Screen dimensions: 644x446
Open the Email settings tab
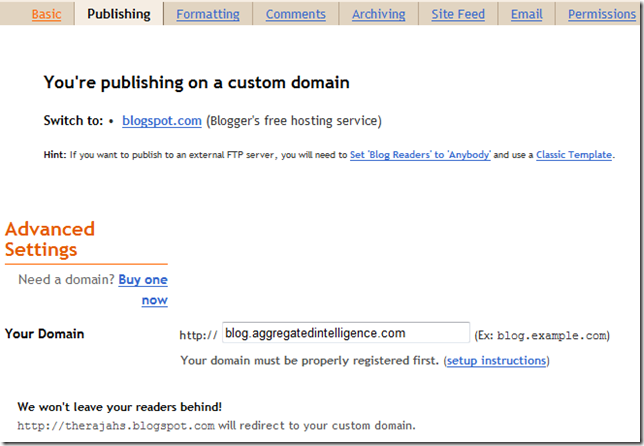[x=526, y=14]
